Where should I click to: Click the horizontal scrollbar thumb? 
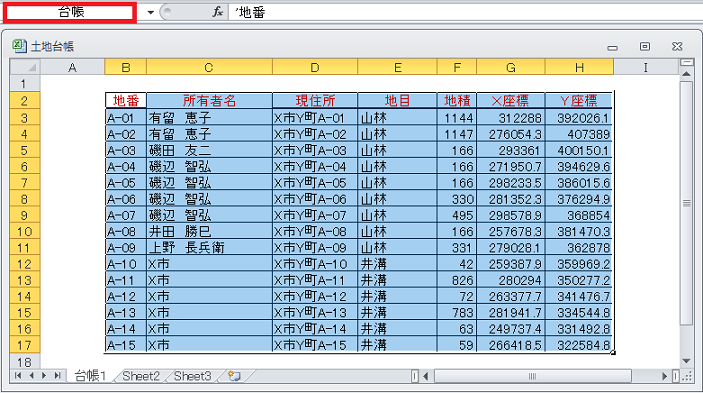tap(532, 376)
